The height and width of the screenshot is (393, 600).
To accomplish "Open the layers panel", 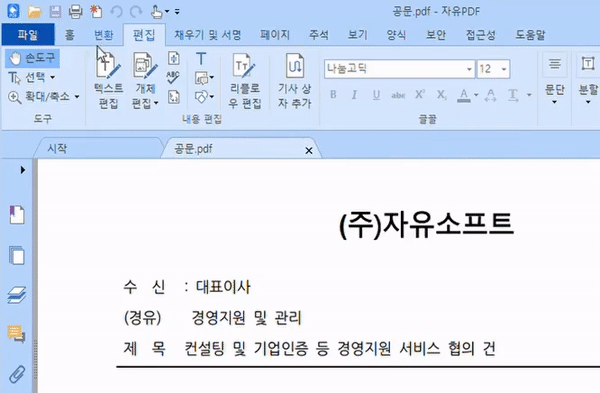I will point(17,295).
